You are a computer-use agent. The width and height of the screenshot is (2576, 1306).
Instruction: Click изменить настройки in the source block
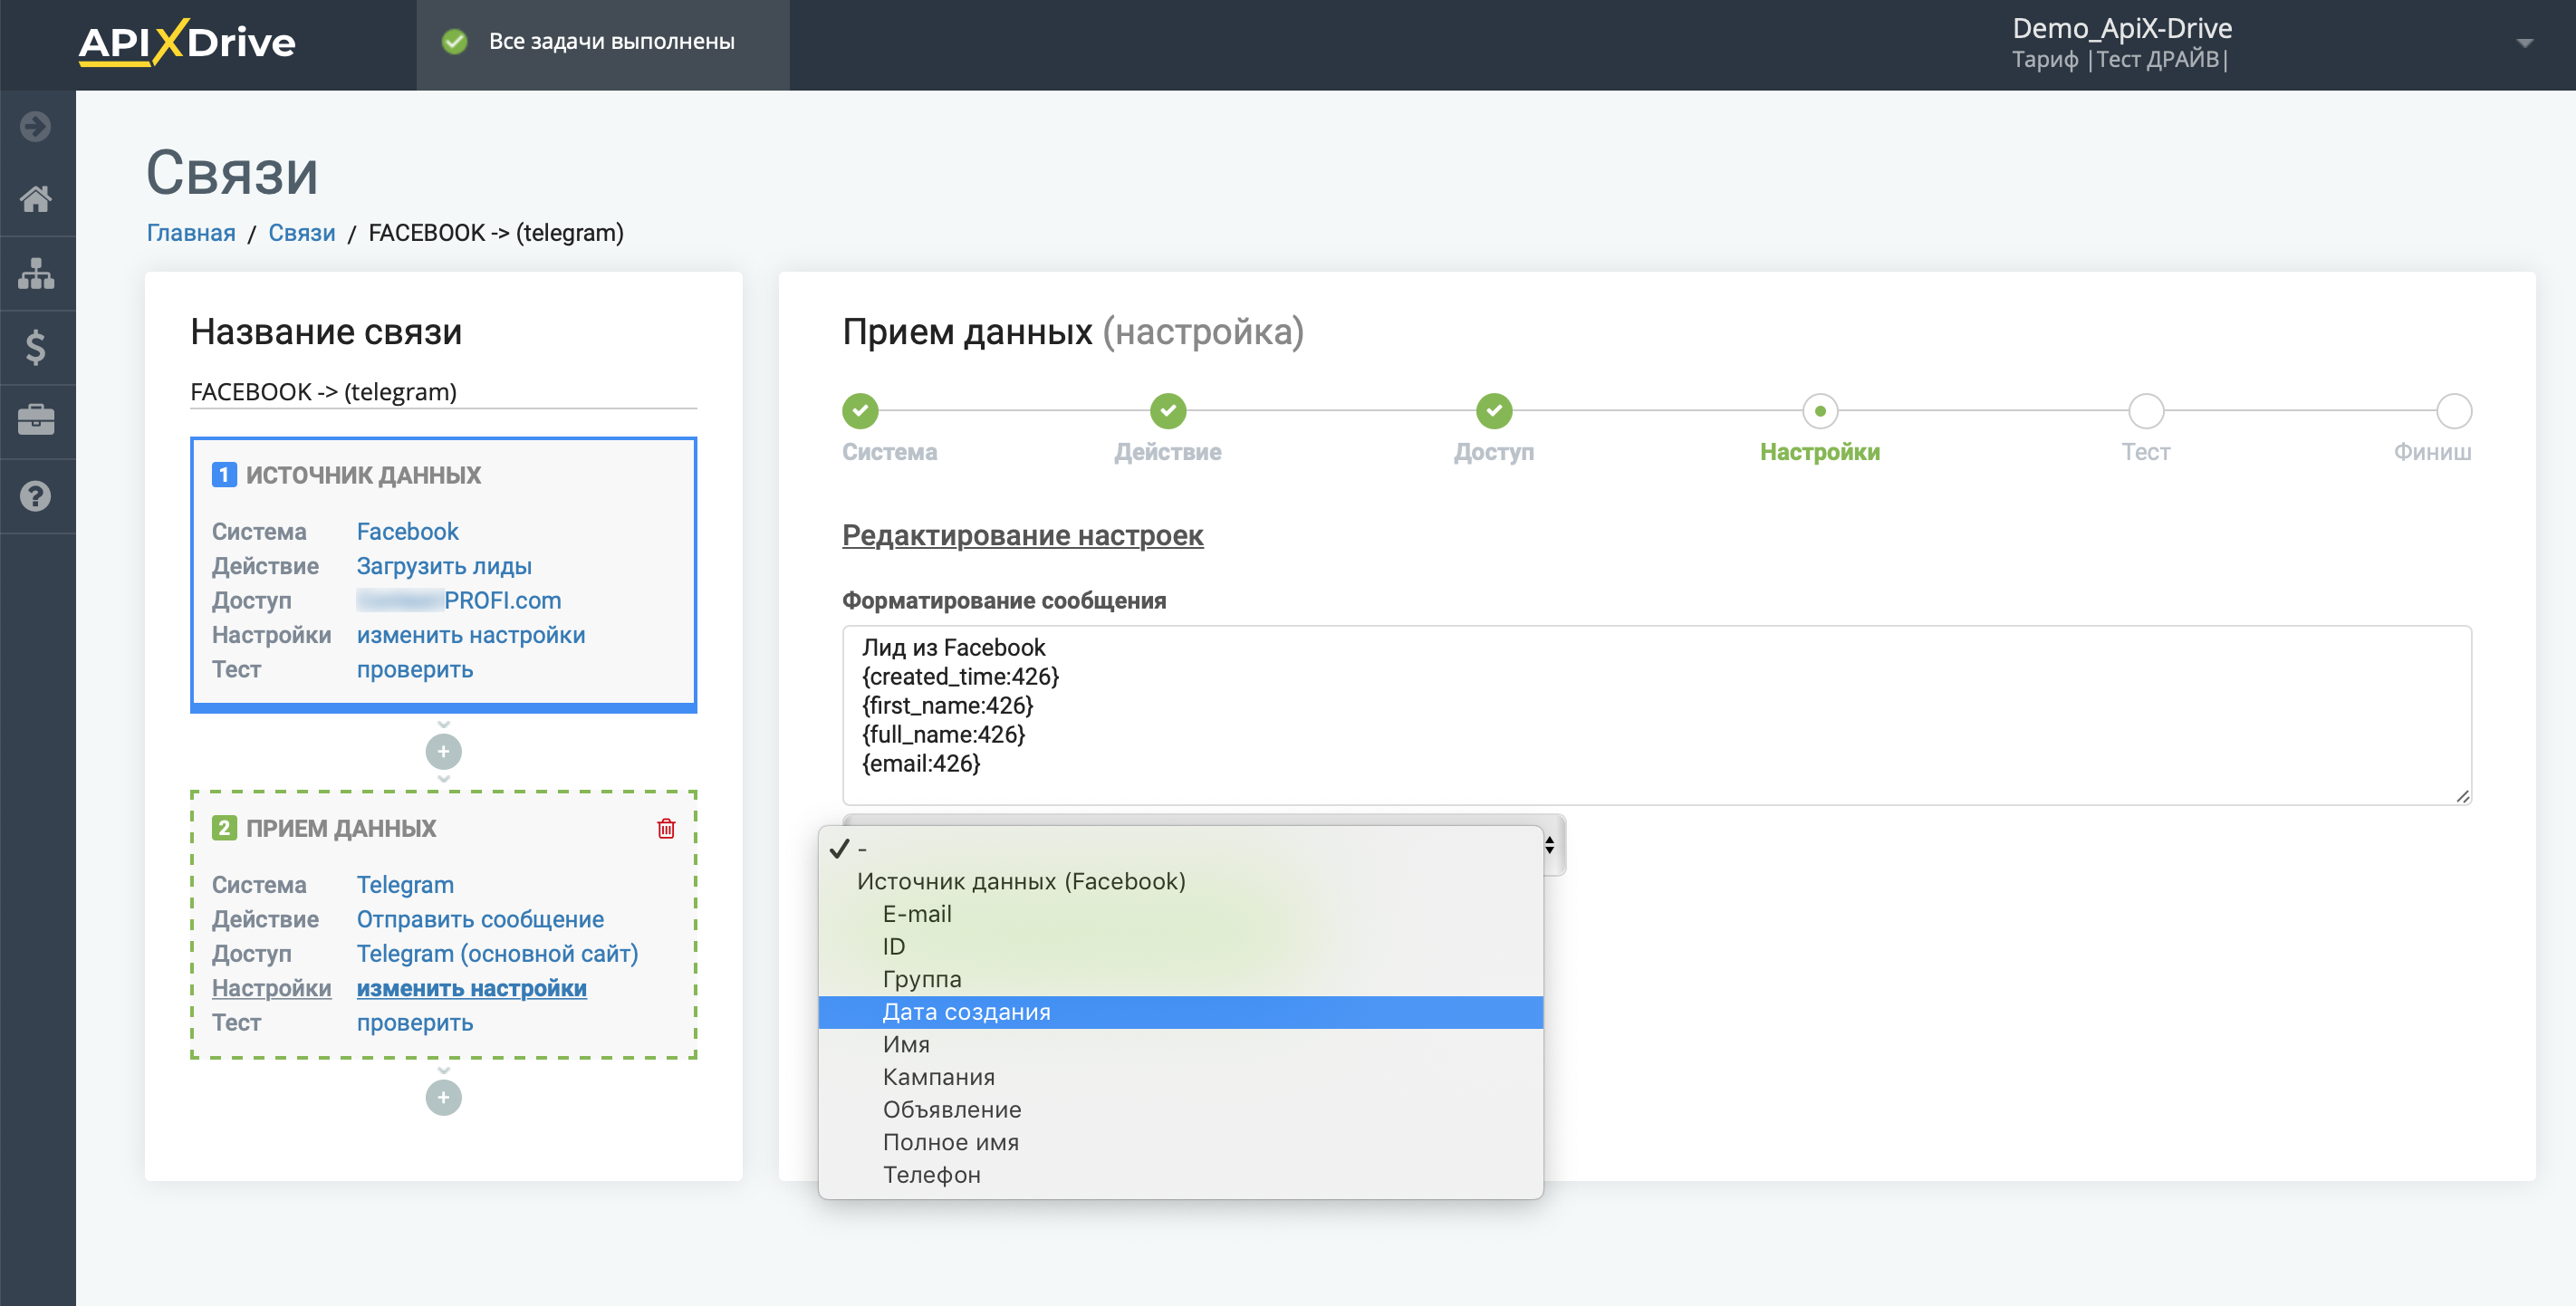coord(471,635)
